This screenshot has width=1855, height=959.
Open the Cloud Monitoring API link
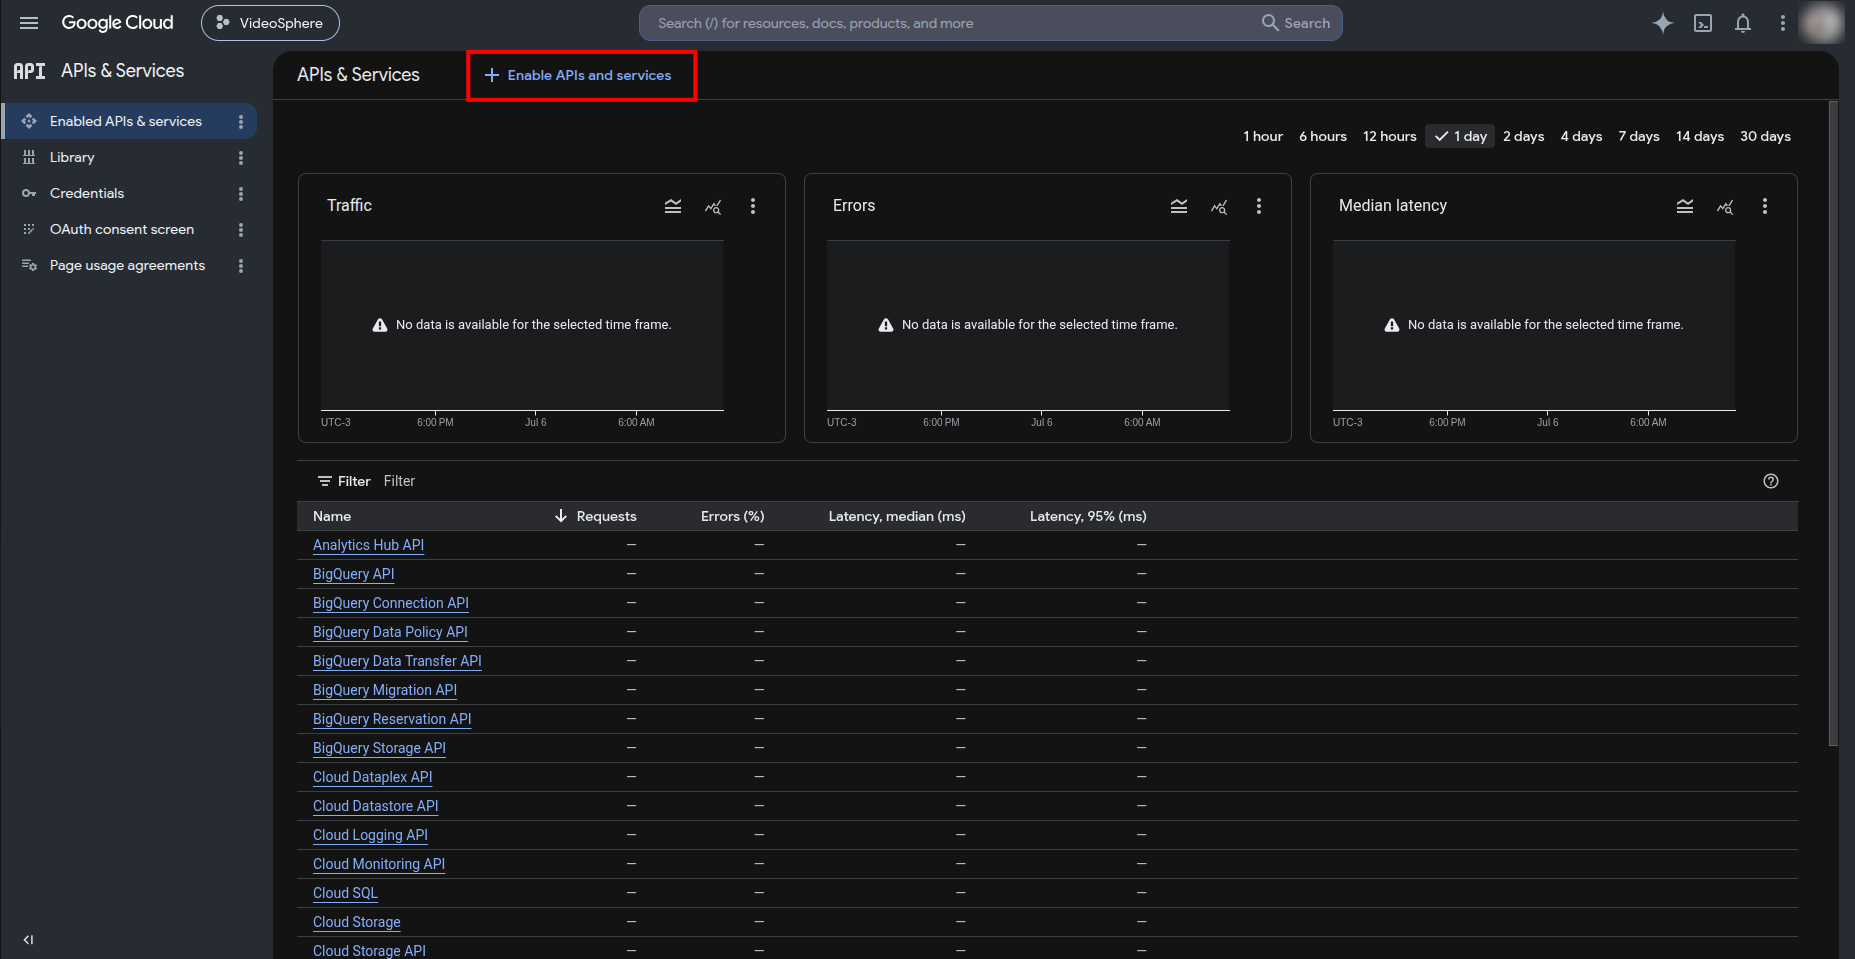click(x=379, y=864)
